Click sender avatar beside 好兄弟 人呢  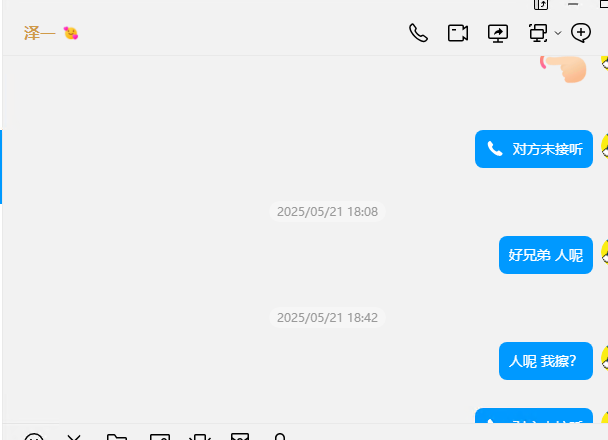(x=605, y=252)
